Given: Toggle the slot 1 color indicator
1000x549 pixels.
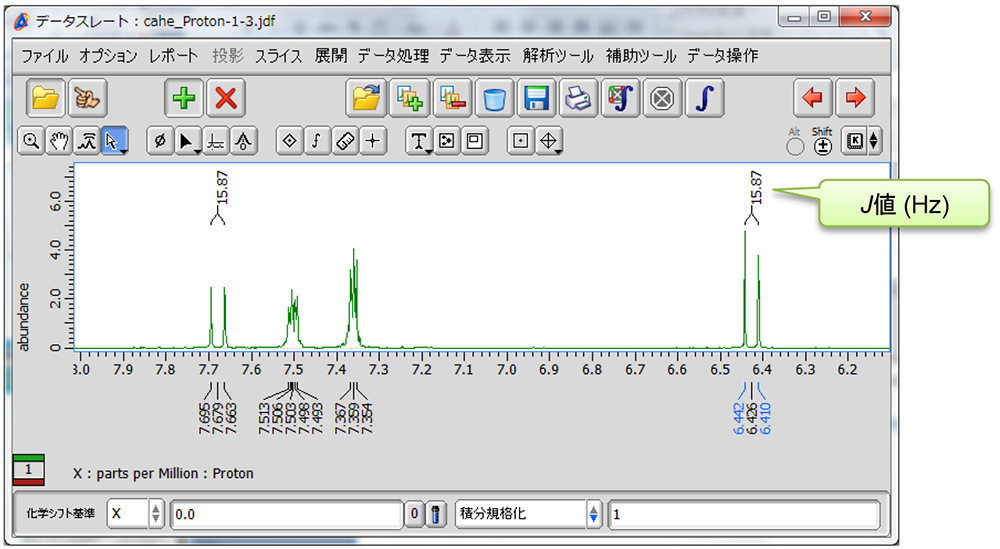Looking at the screenshot, I should coord(30,468).
